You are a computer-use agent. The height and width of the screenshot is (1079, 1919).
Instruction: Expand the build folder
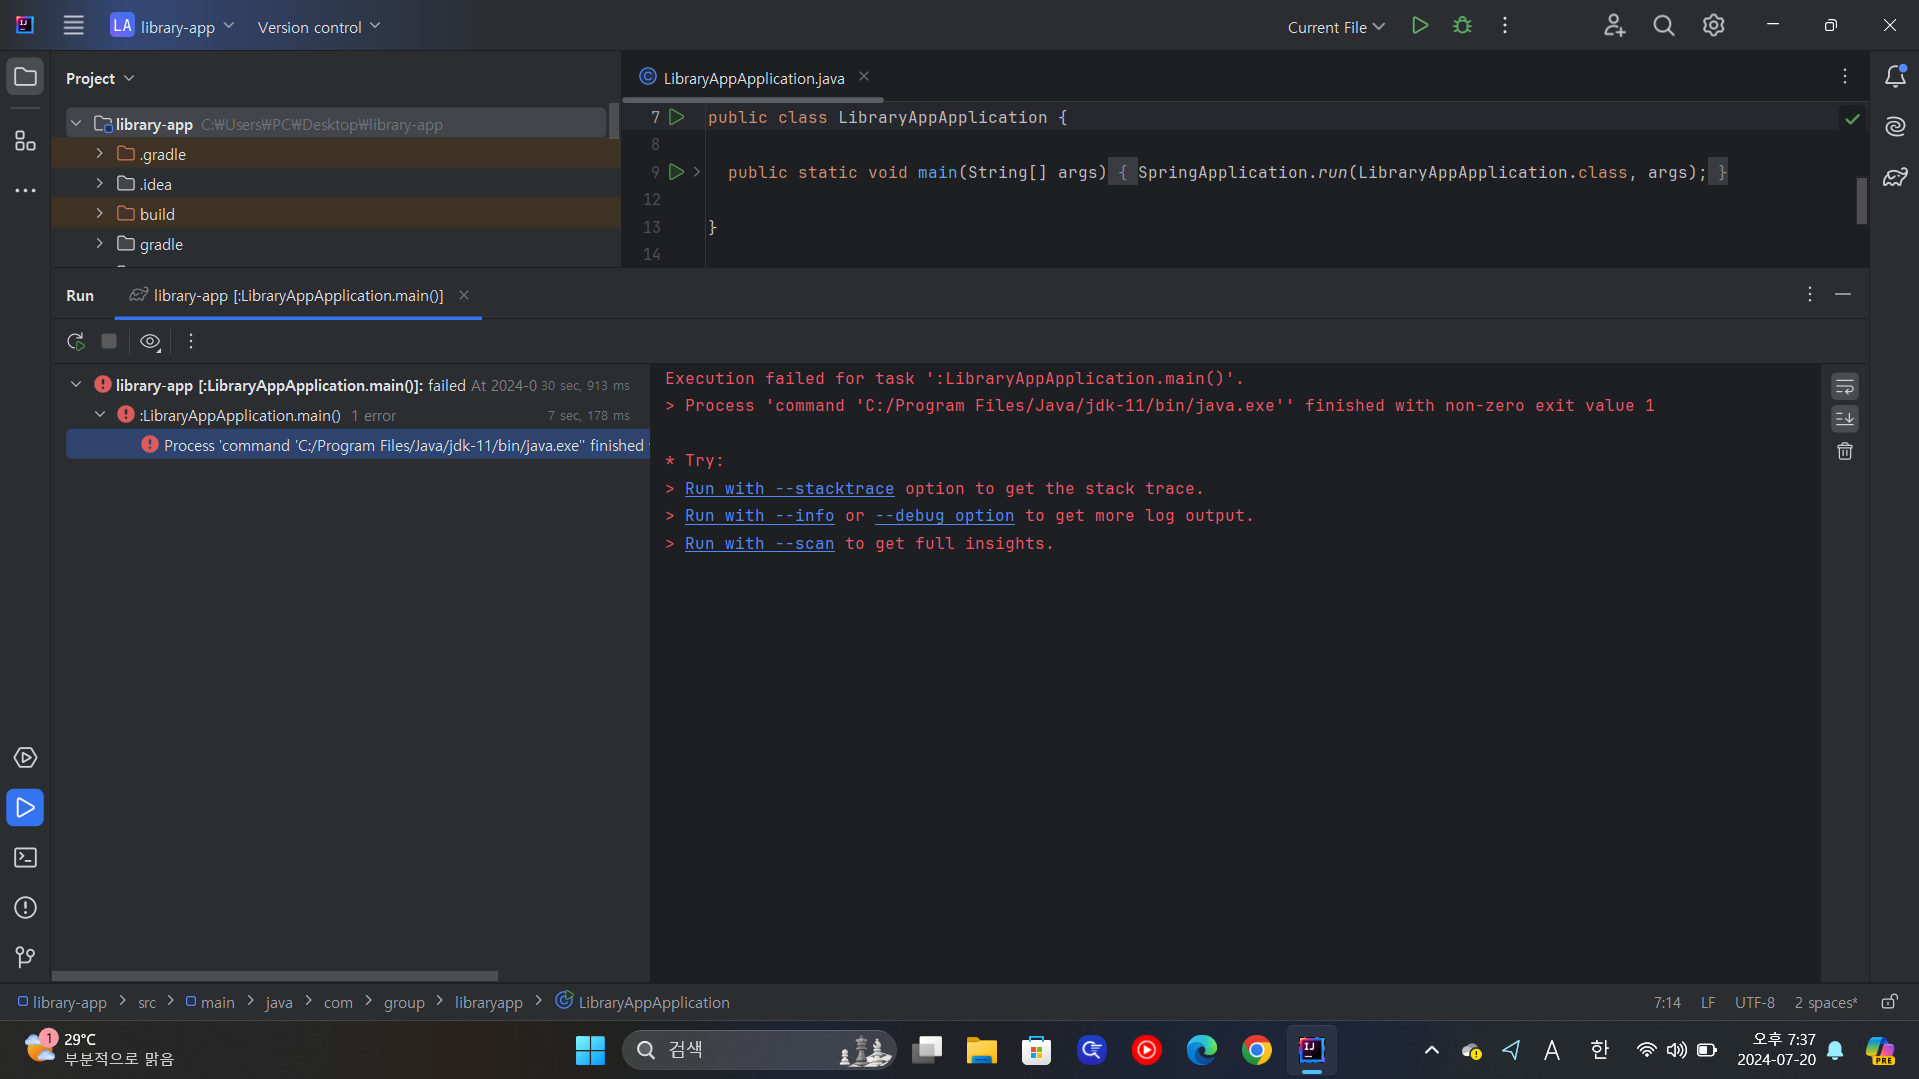[x=100, y=214]
